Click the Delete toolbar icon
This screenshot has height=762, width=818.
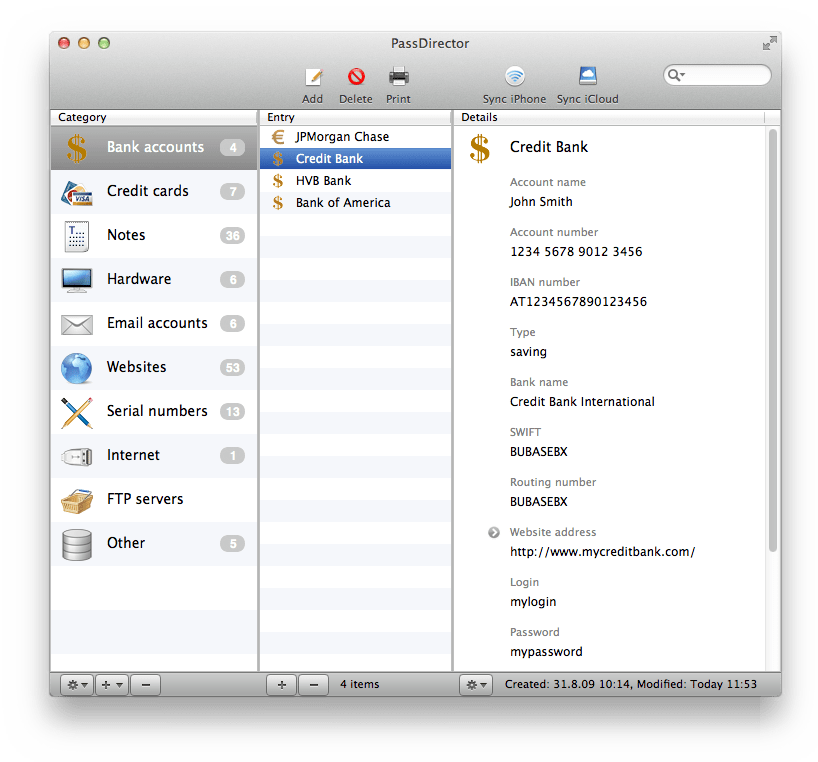pyautogui.click(x=356, y=80)
